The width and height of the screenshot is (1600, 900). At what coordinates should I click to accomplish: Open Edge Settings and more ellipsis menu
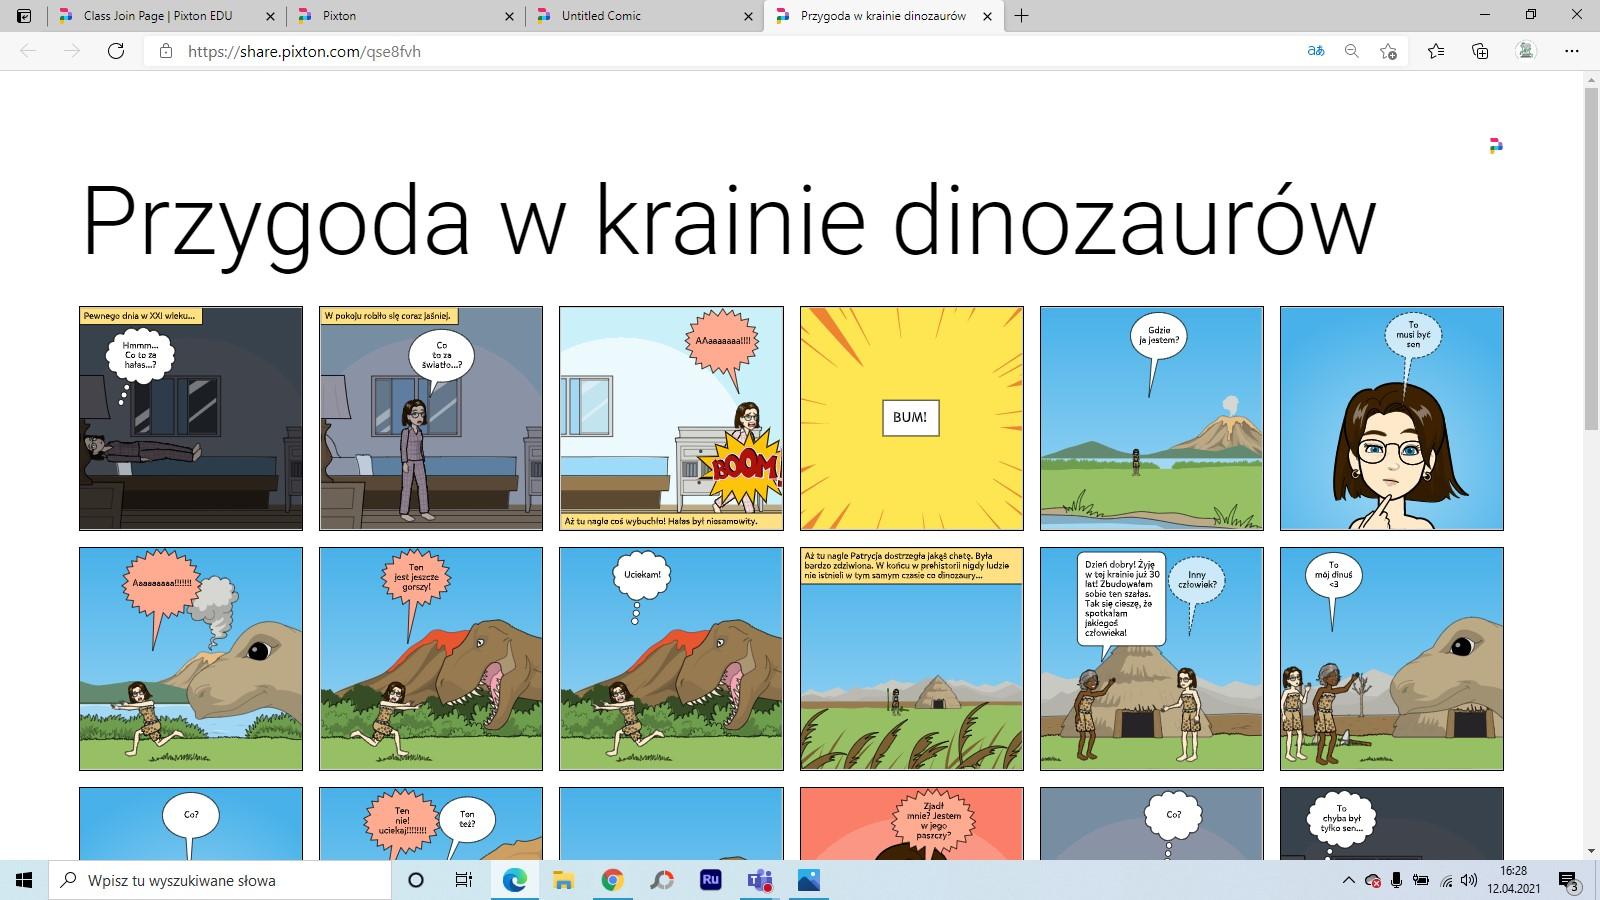coord(1572,51)
